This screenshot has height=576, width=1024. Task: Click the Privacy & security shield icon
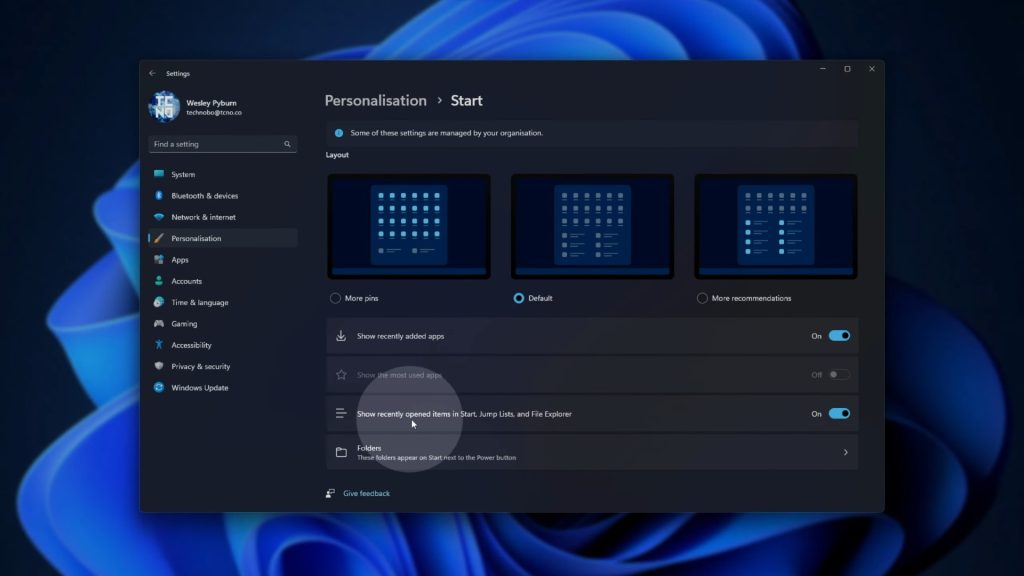(159, 366)
